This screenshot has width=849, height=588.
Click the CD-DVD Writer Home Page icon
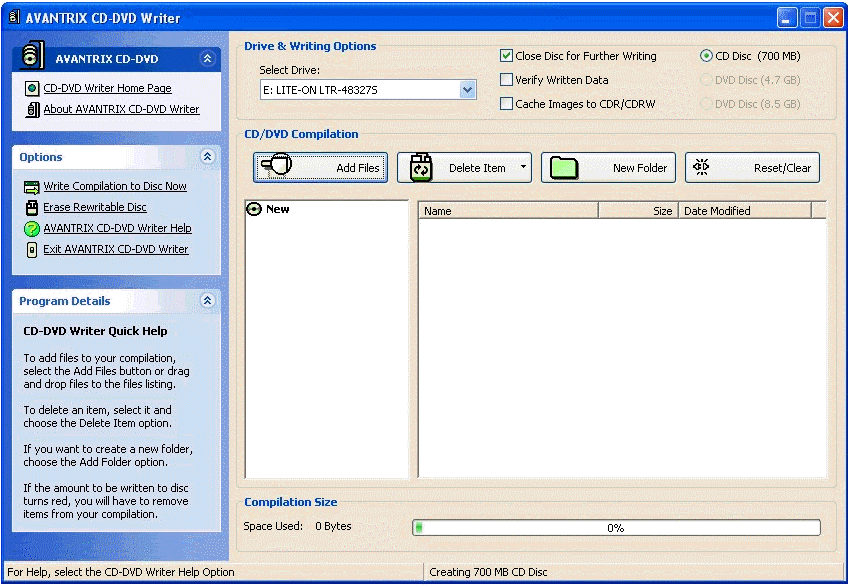tap(32, 88)
